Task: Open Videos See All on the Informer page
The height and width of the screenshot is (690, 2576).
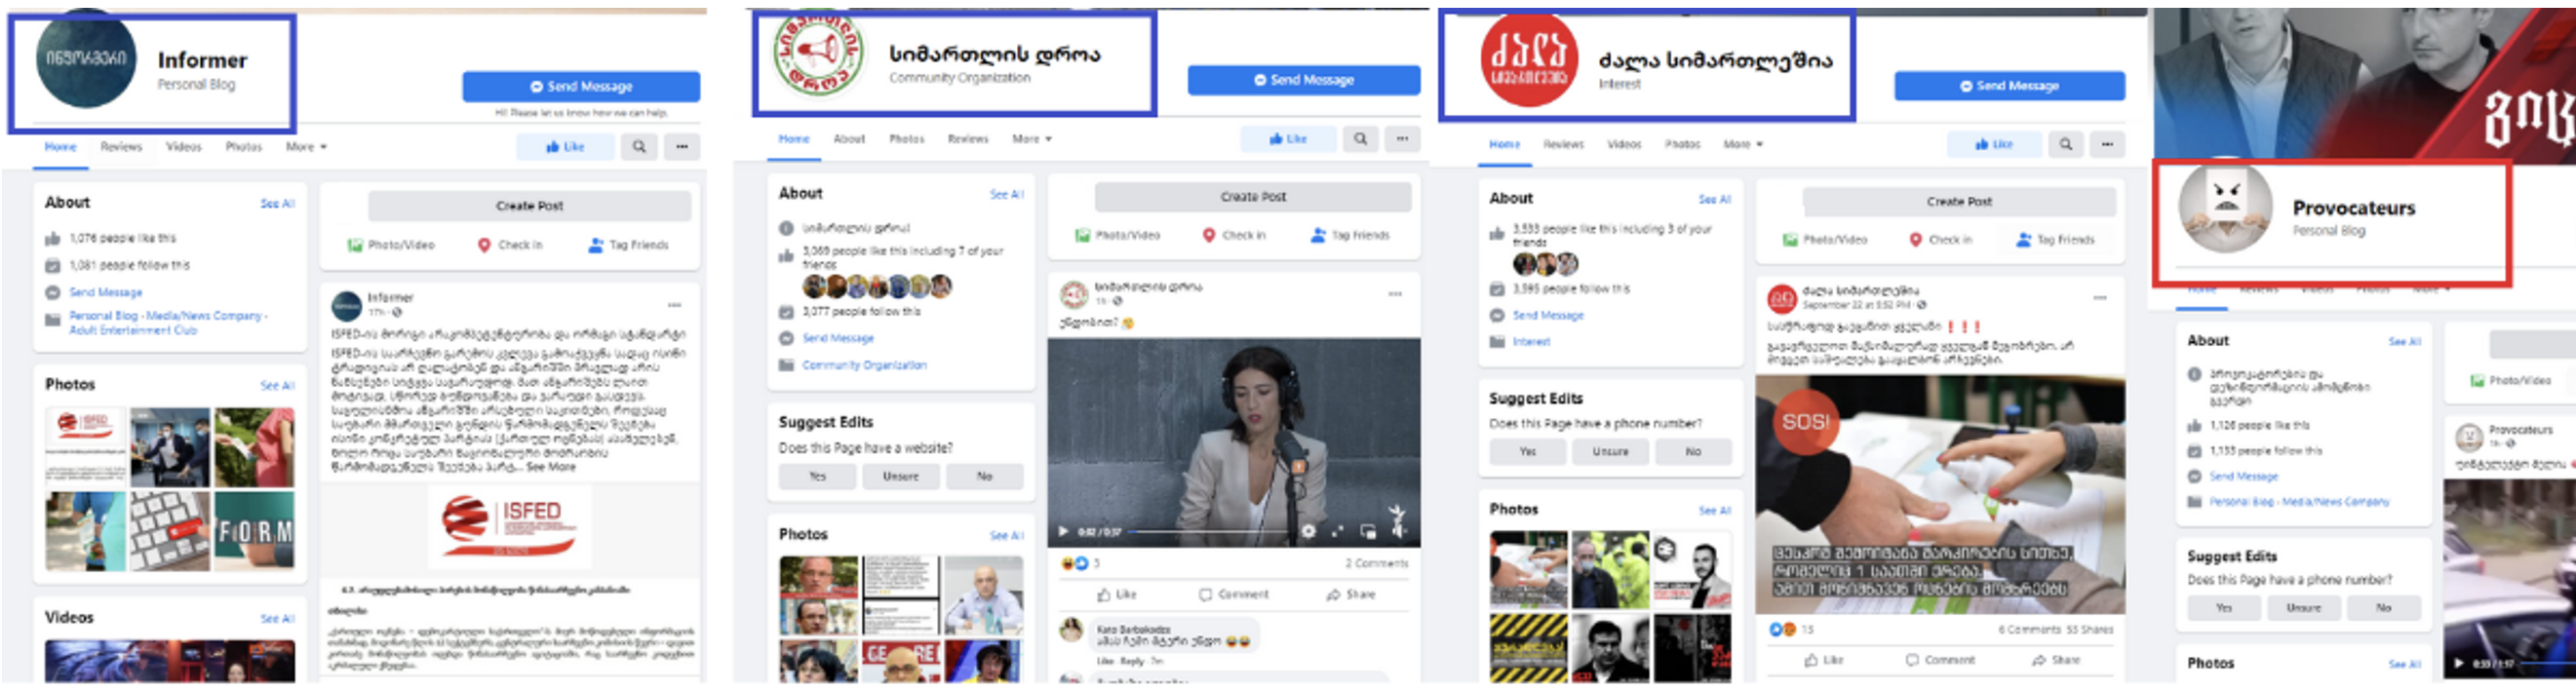Action: 277,620
